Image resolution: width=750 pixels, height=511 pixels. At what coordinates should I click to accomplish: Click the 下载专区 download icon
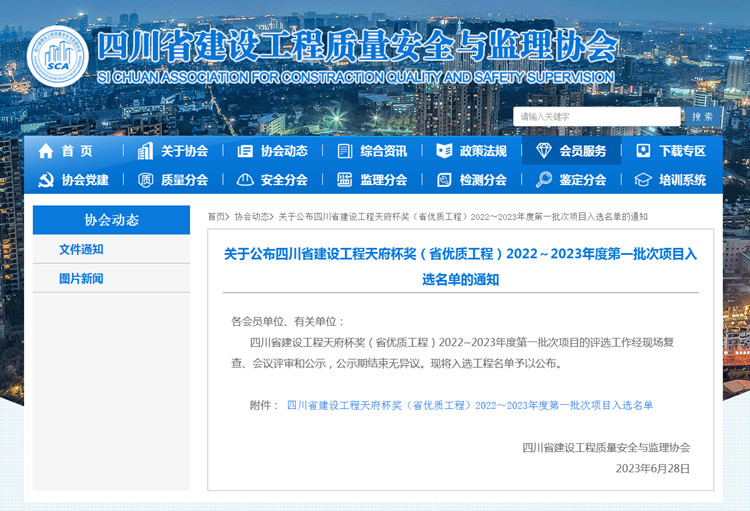[643, 151]
